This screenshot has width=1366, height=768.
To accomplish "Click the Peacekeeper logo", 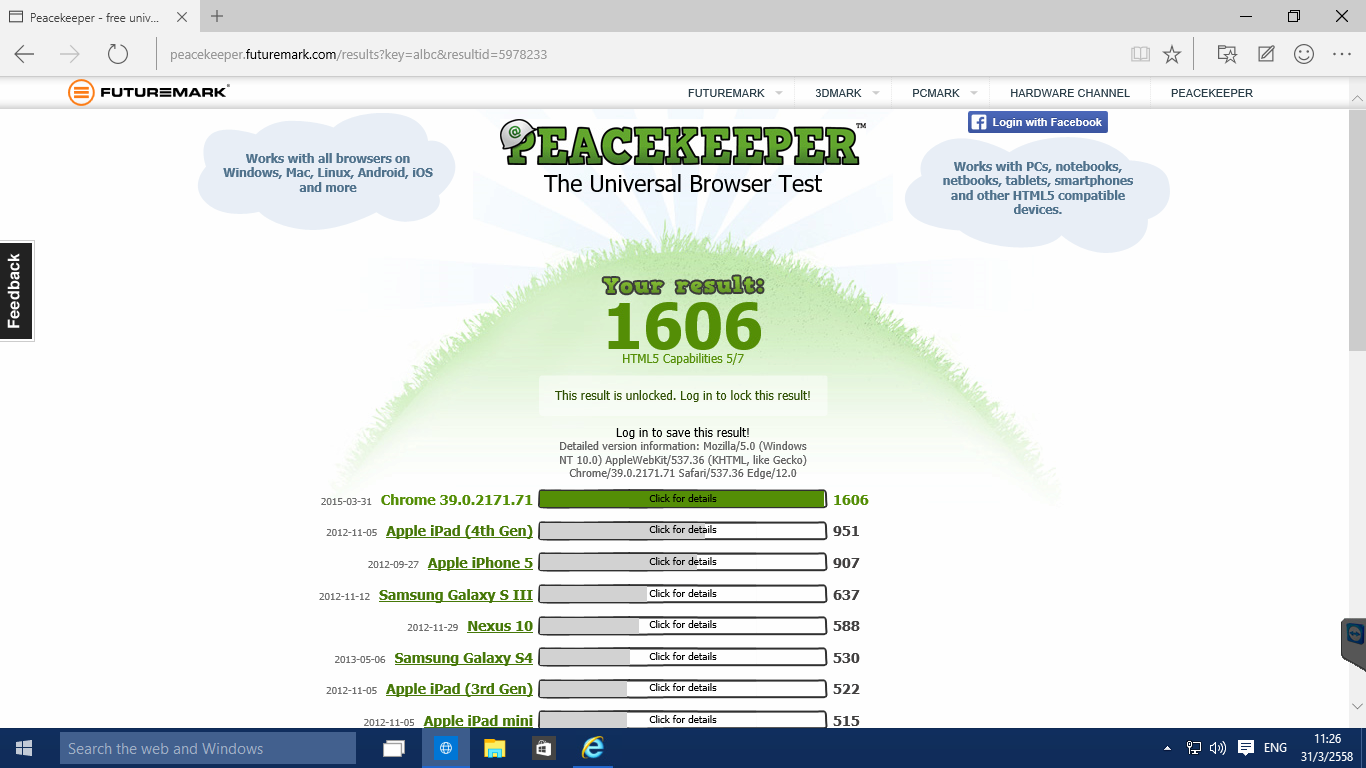I will point(683,145).
